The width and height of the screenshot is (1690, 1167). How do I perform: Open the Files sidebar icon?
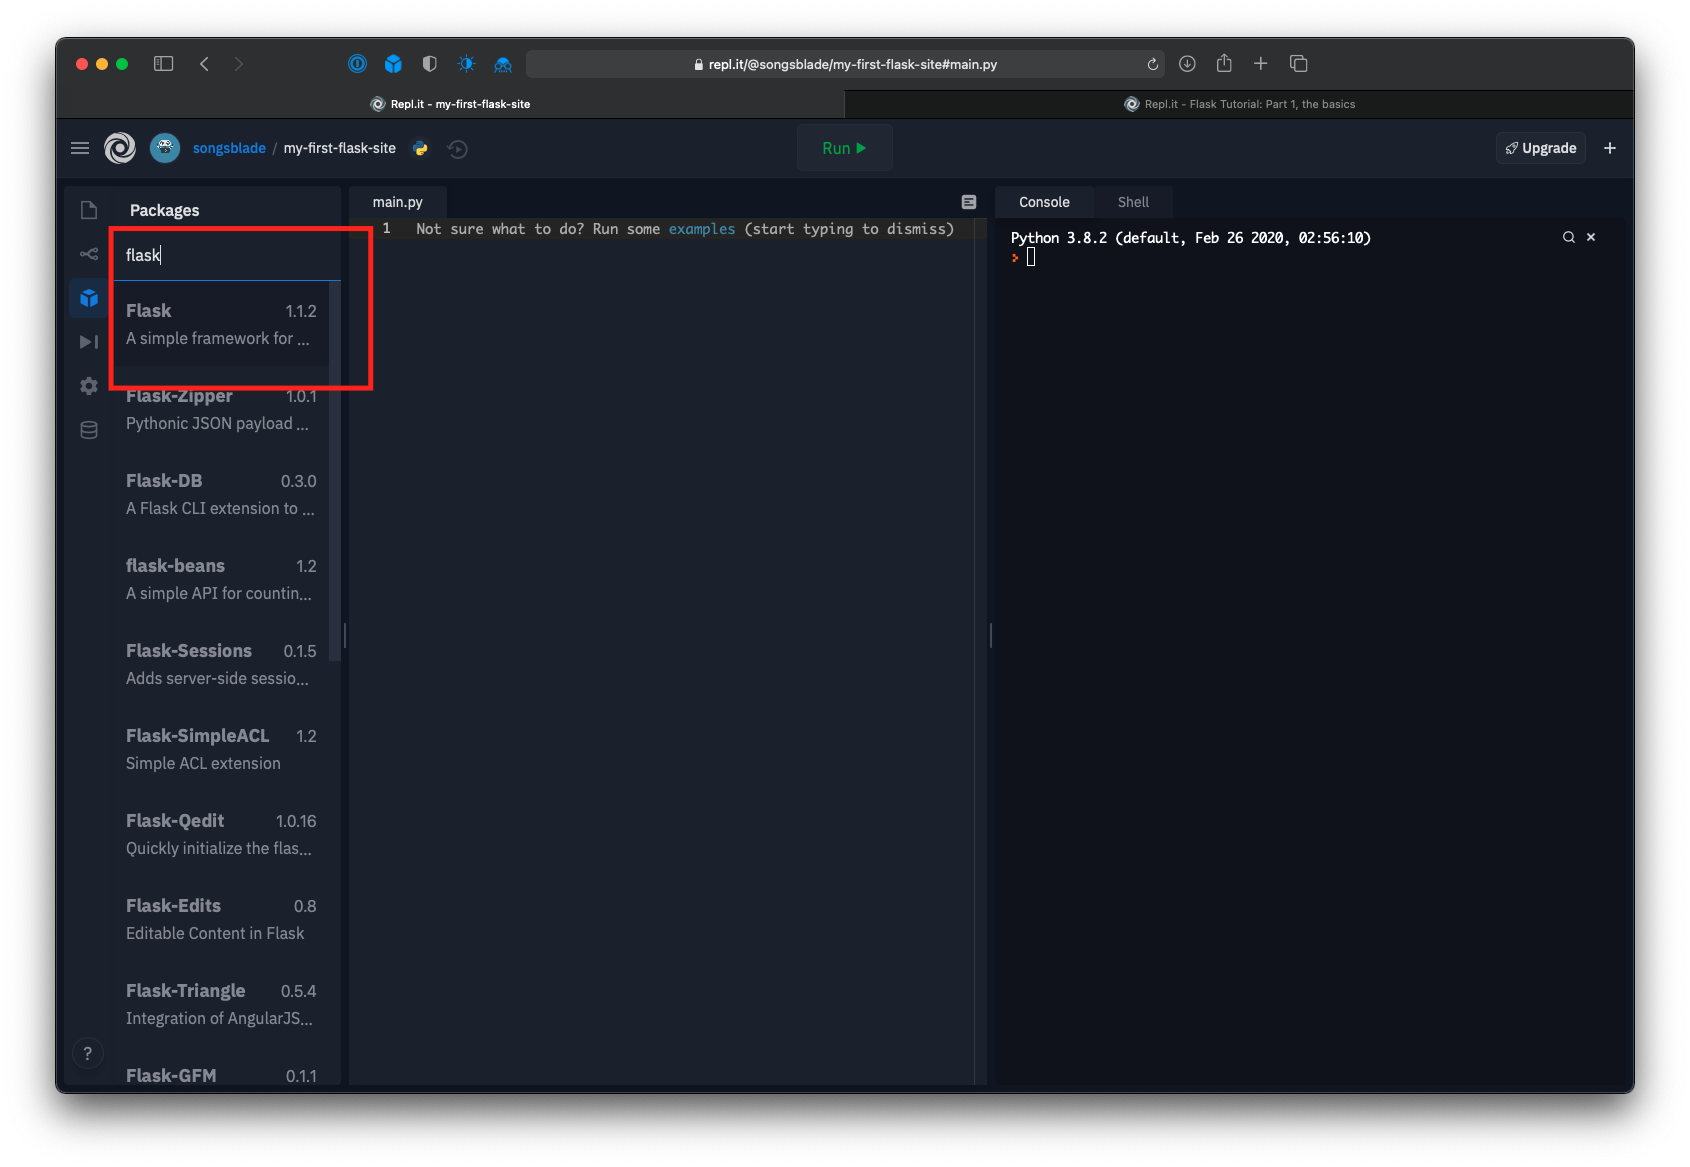tap(89, 210)
